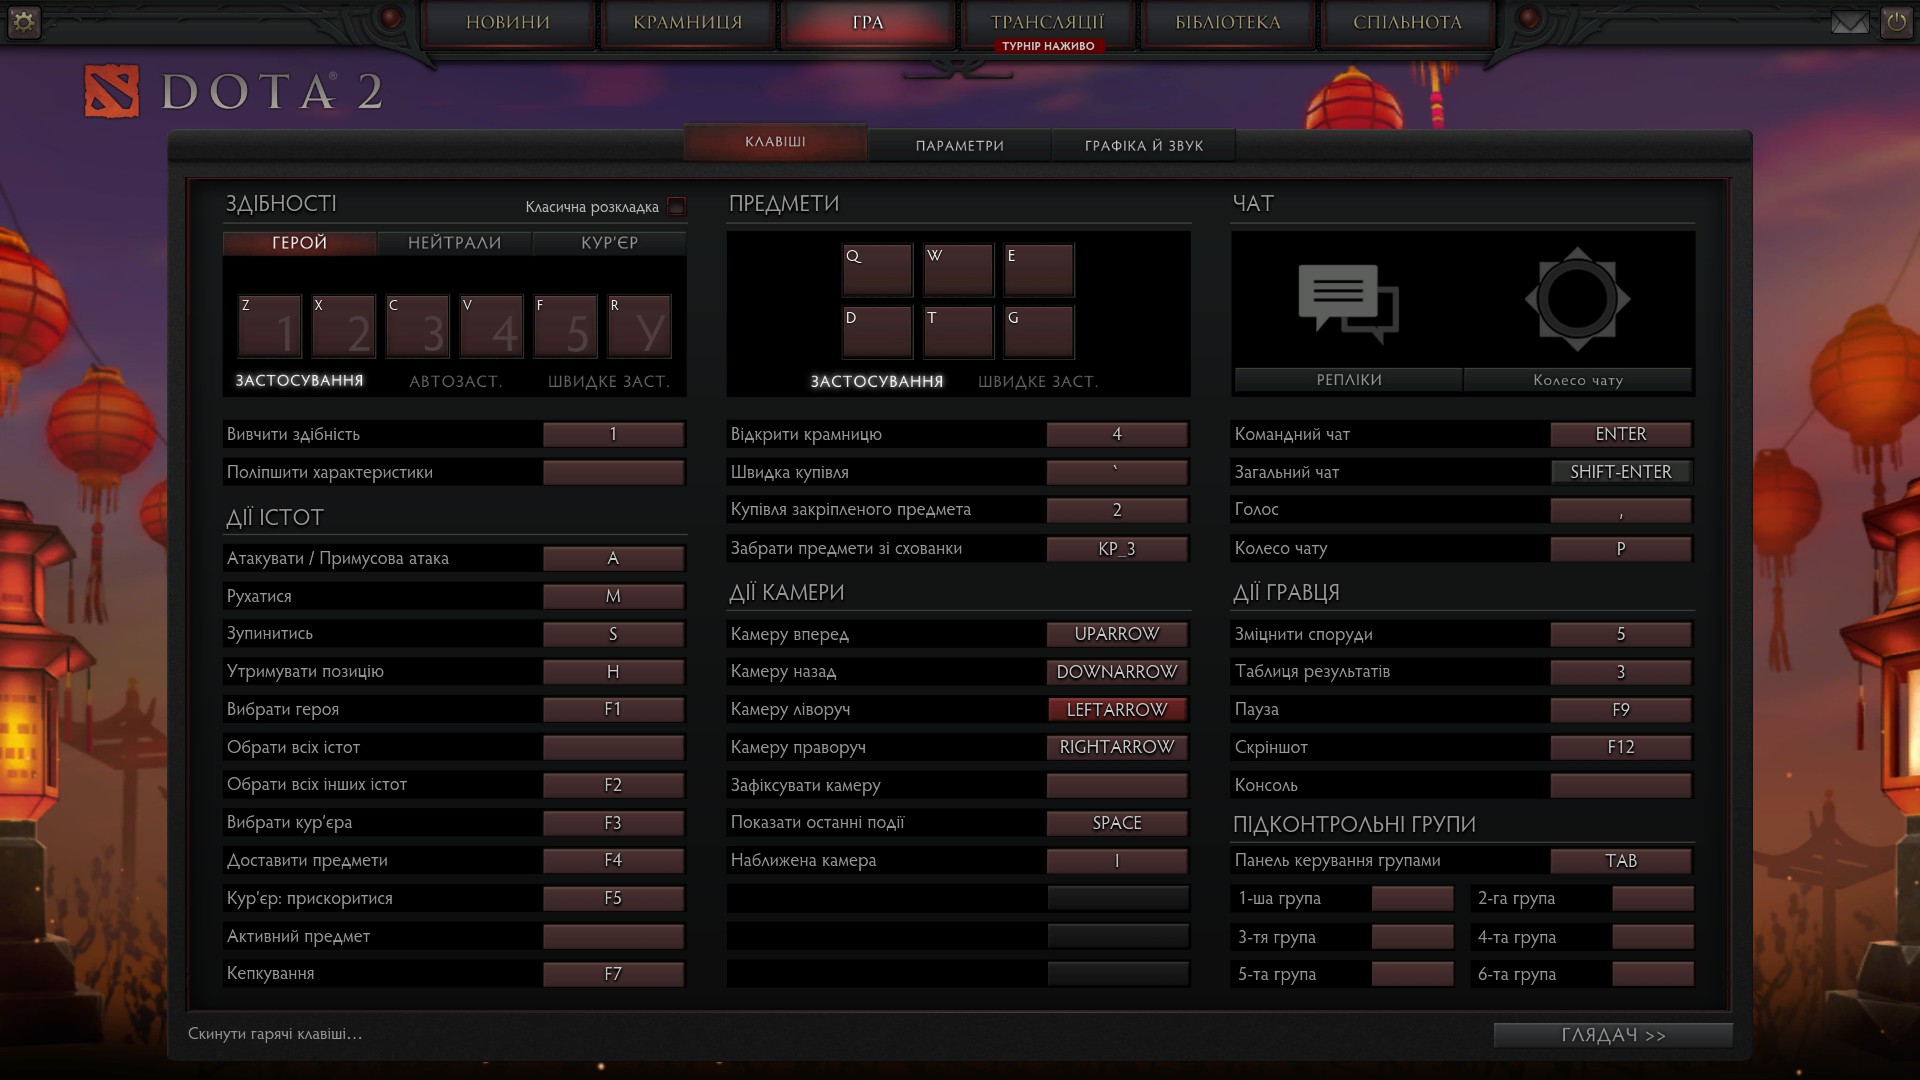Select item slot bound to W
This screenshot has height=1080, width=1920.
(x=959, y=270)
